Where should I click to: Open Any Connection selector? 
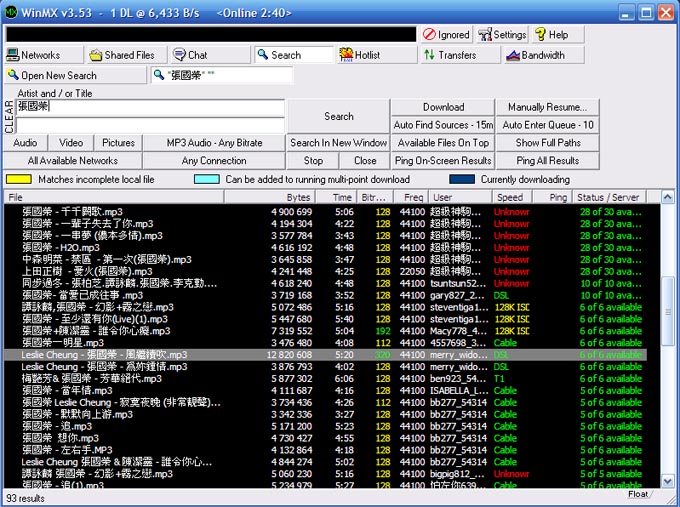[x=214, y=160]
